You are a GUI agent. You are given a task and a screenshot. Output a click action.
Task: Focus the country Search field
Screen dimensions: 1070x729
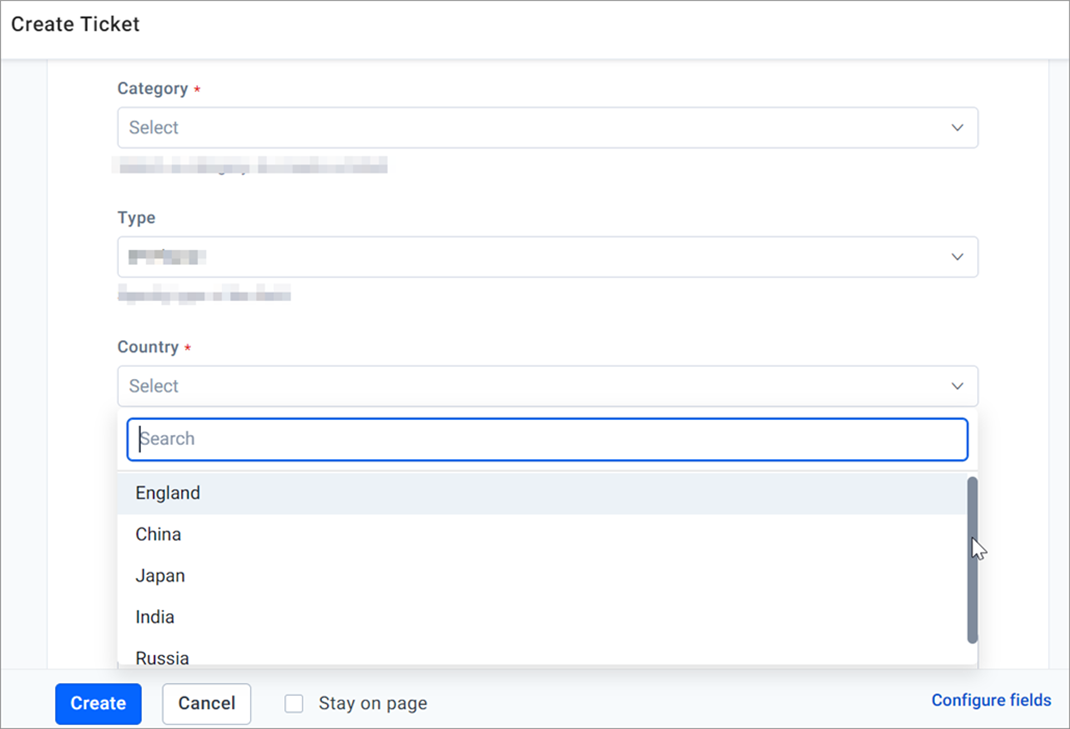tap(547, 439)
